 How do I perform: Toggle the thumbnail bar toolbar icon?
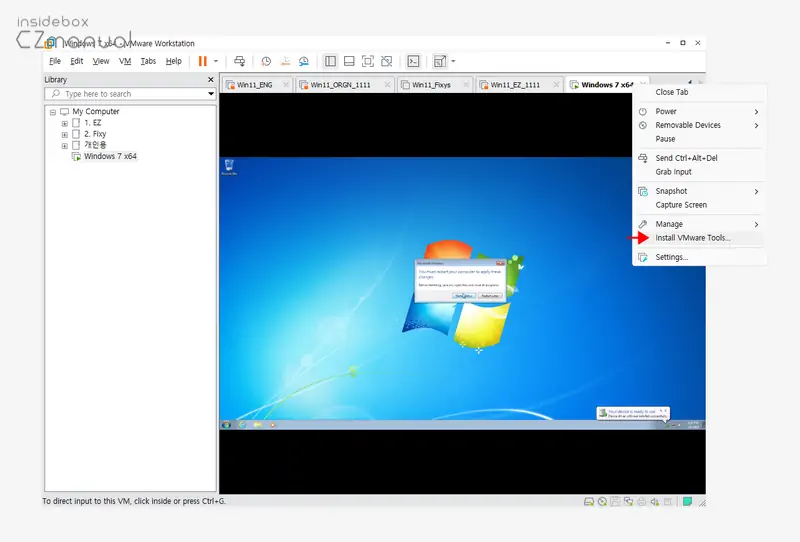349,61
